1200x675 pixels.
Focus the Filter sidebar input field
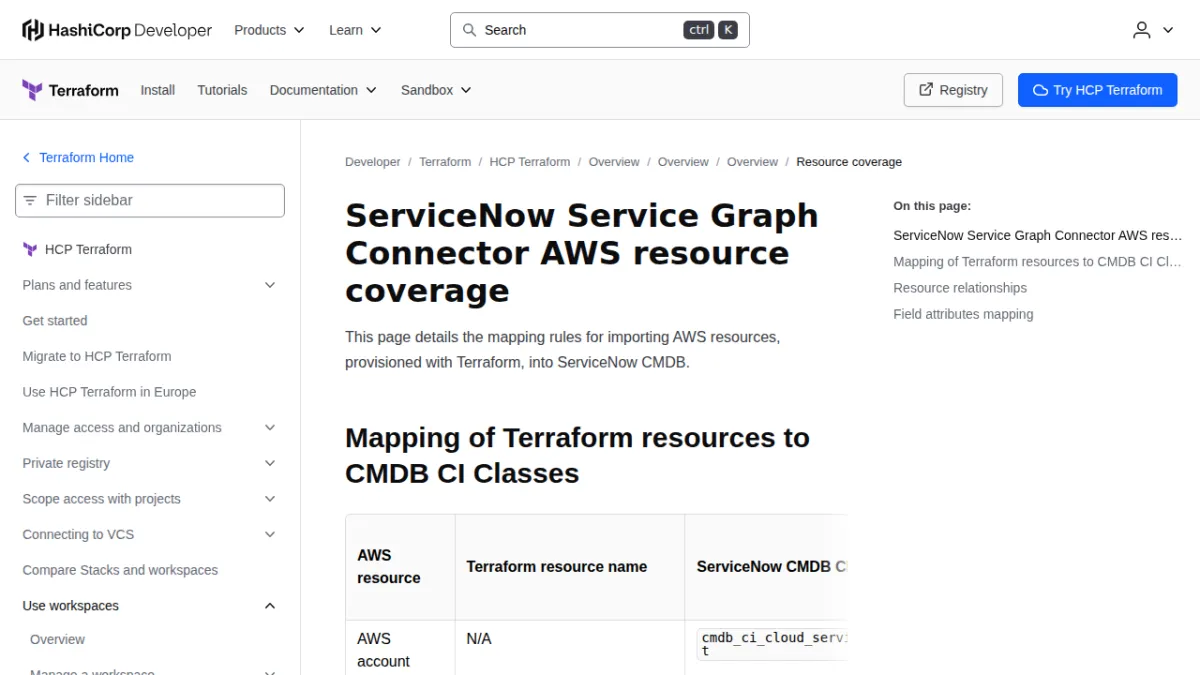click(x=150, y=200)
